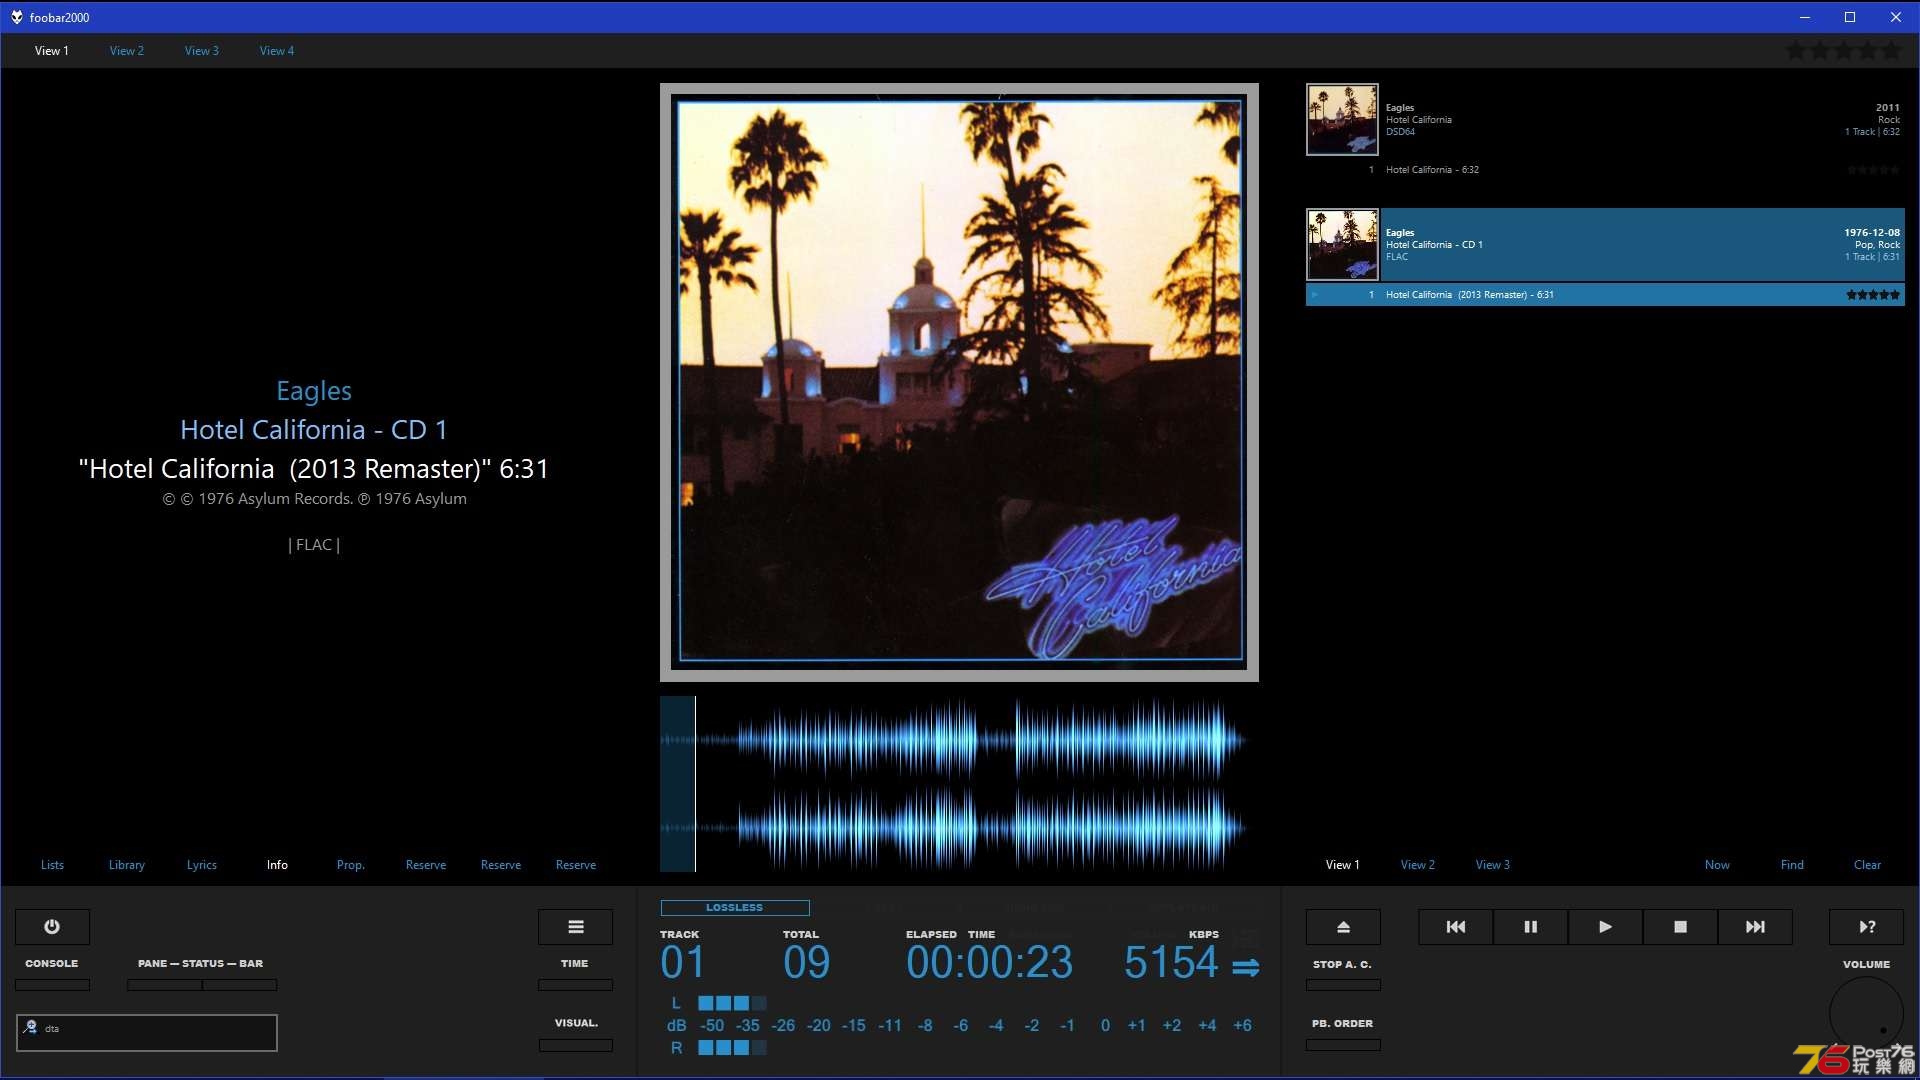Click the power button above CONSOLE

[x=52, y=927]
